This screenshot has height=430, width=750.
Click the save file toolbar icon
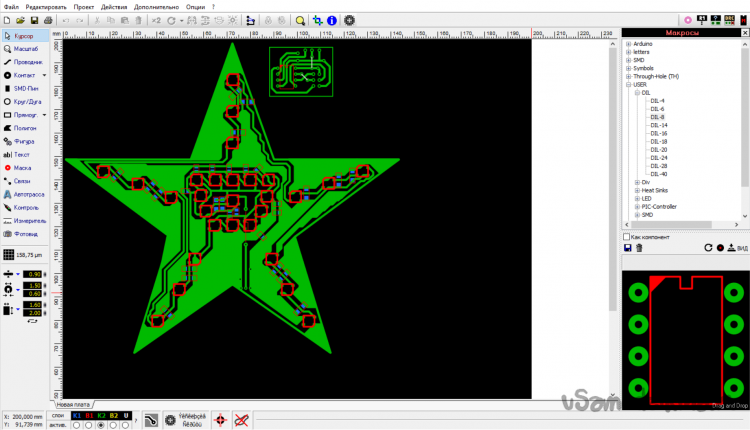coord(34,20)
